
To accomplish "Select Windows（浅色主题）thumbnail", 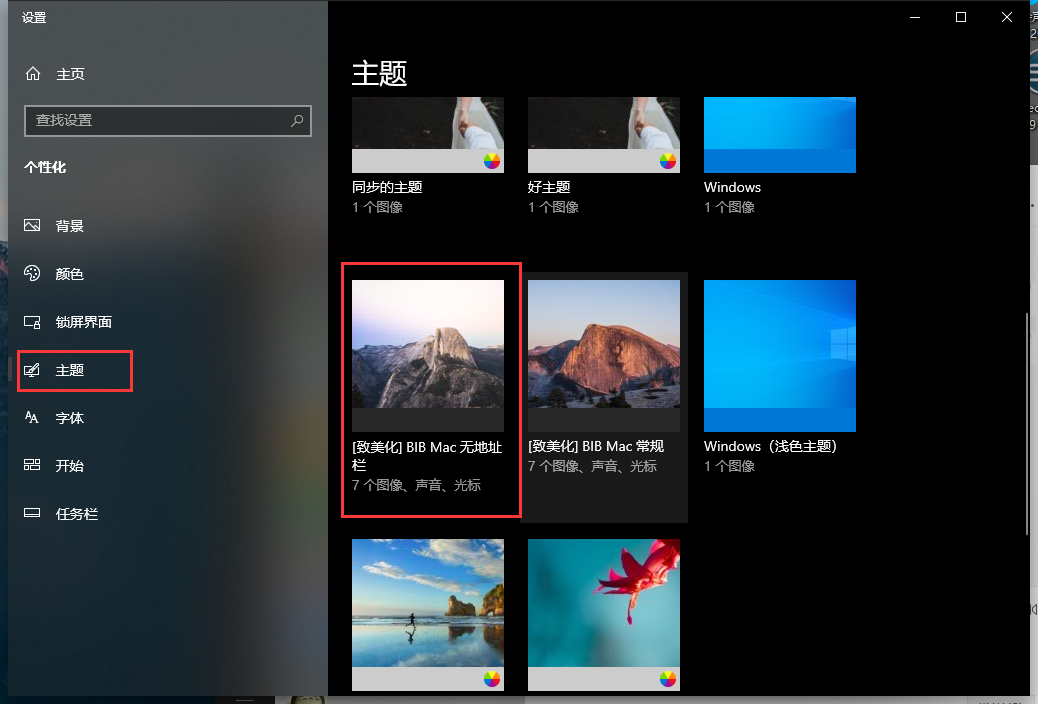I will [x=780, y=356].
